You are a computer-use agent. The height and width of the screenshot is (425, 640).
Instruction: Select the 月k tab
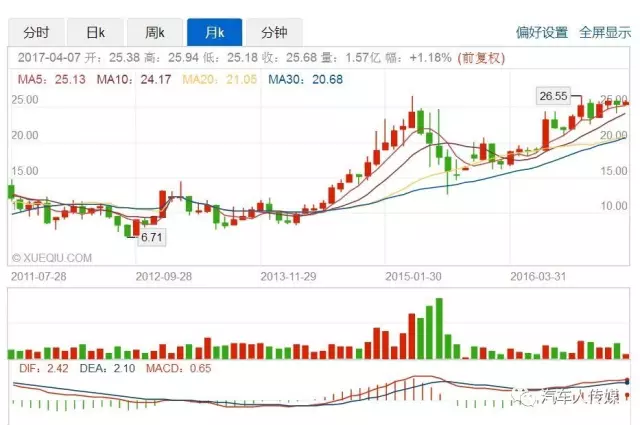tap(214, 32)
